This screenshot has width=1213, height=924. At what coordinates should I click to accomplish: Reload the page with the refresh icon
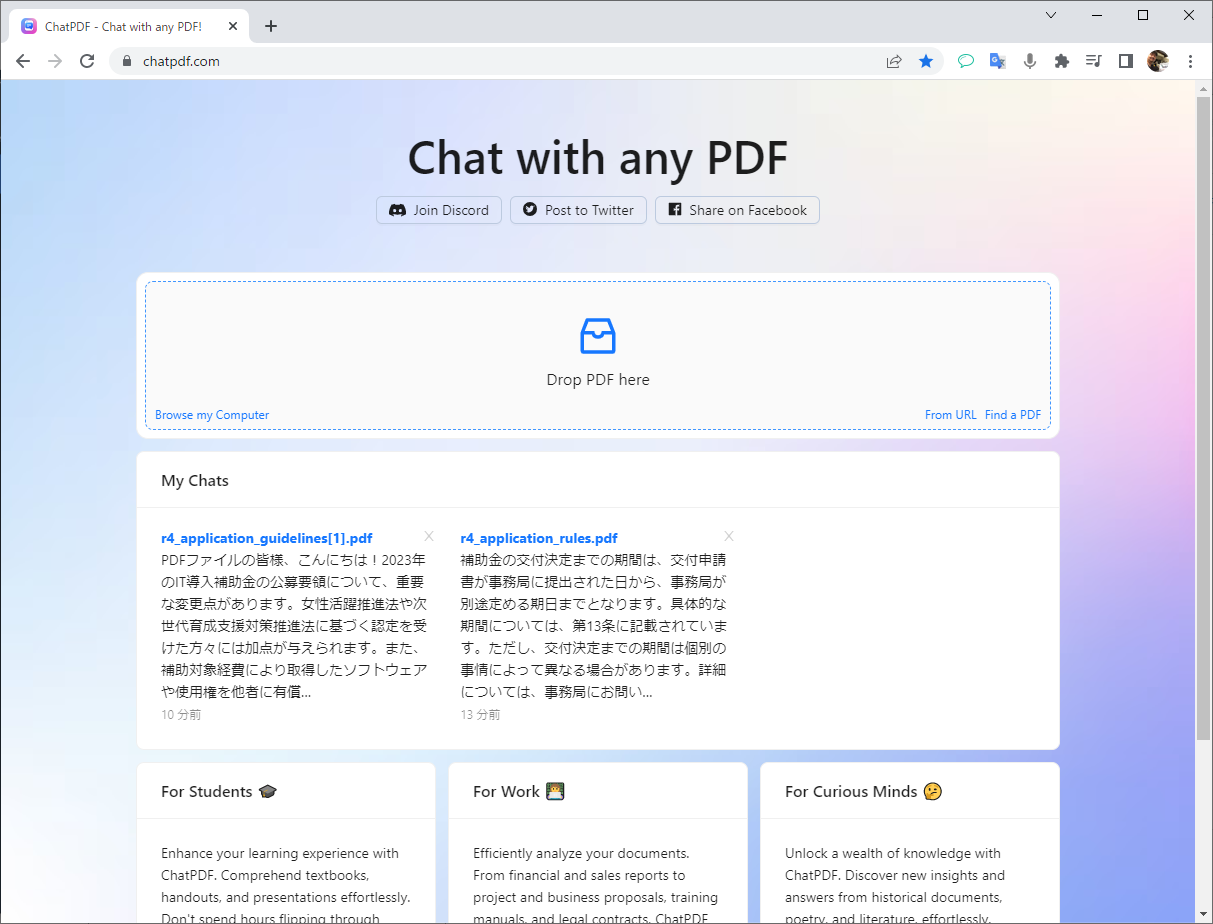[87, 61]
